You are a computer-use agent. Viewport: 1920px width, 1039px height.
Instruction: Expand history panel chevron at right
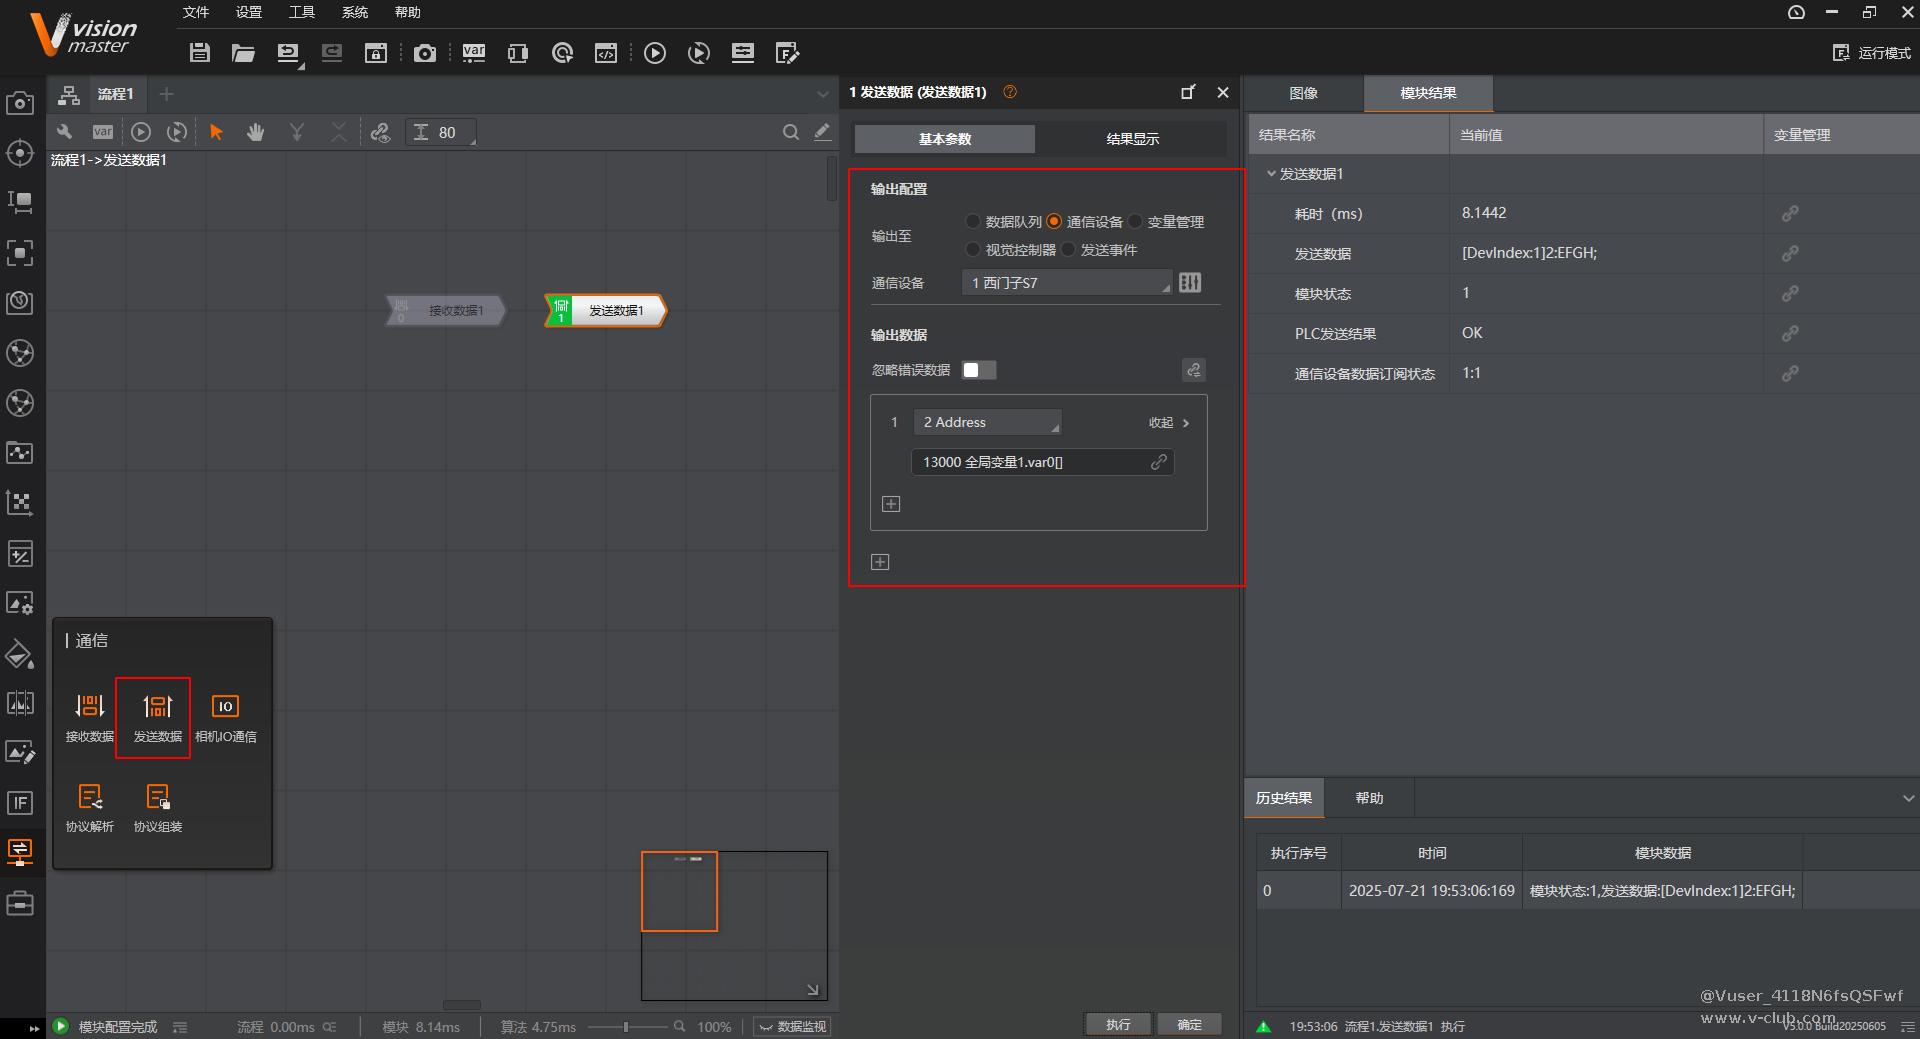pyautogui.click(x=1908, y=798)
